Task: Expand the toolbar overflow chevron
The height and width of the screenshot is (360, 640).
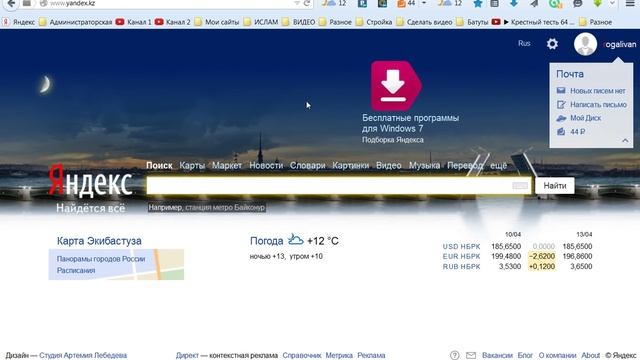Action: (612, 4)
